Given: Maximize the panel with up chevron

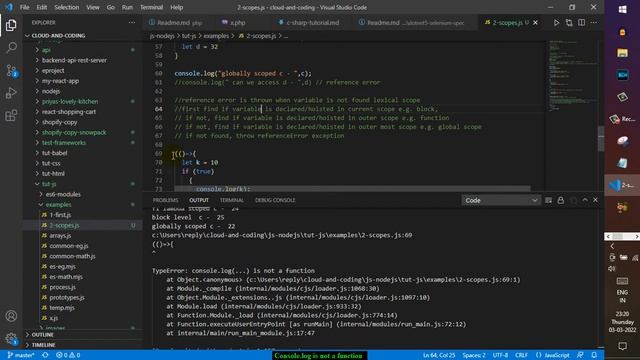Looking at the screenshot, I should (585, 200).
